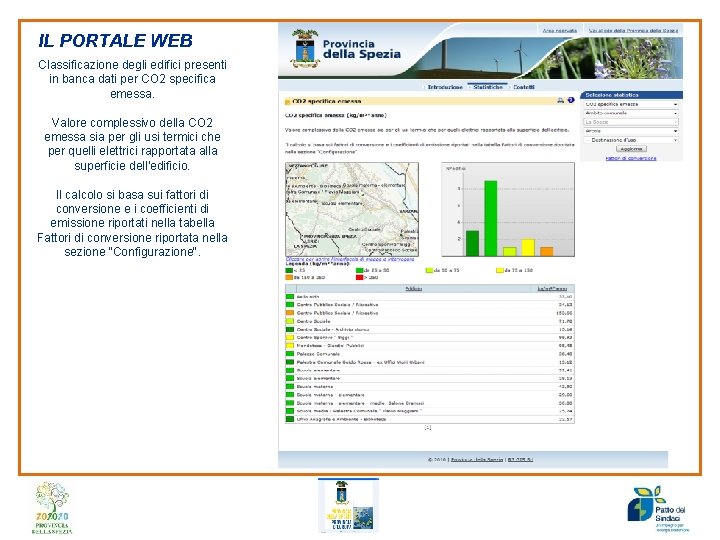Click the Provincia della Spezia coat of arms

(304, 49)
